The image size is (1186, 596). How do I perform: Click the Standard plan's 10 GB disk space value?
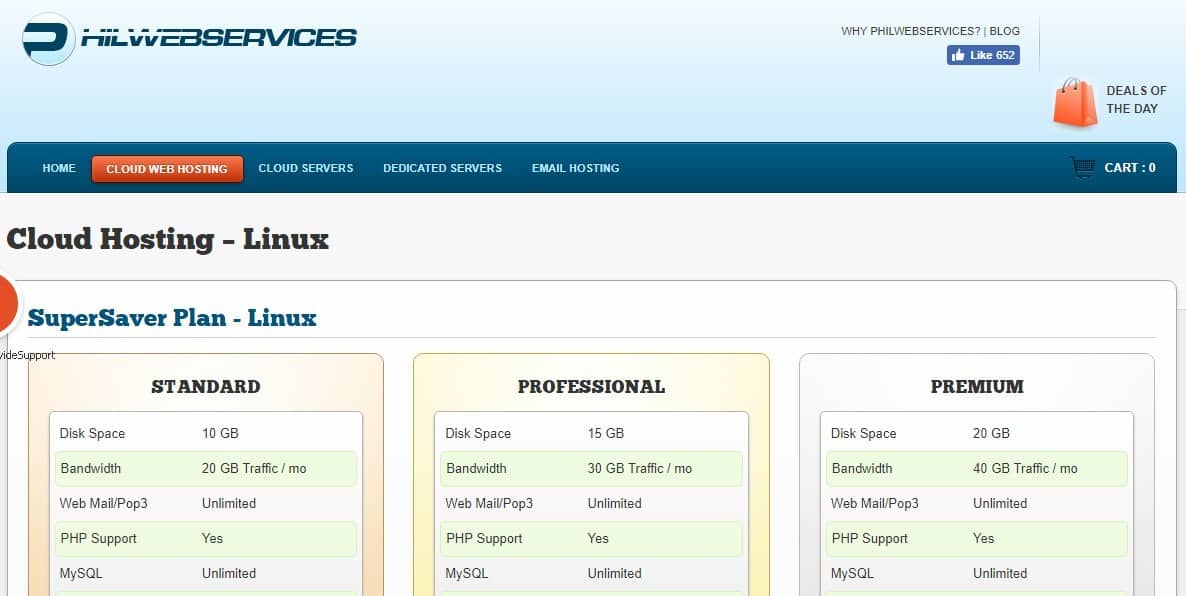(x=220, y=433)
